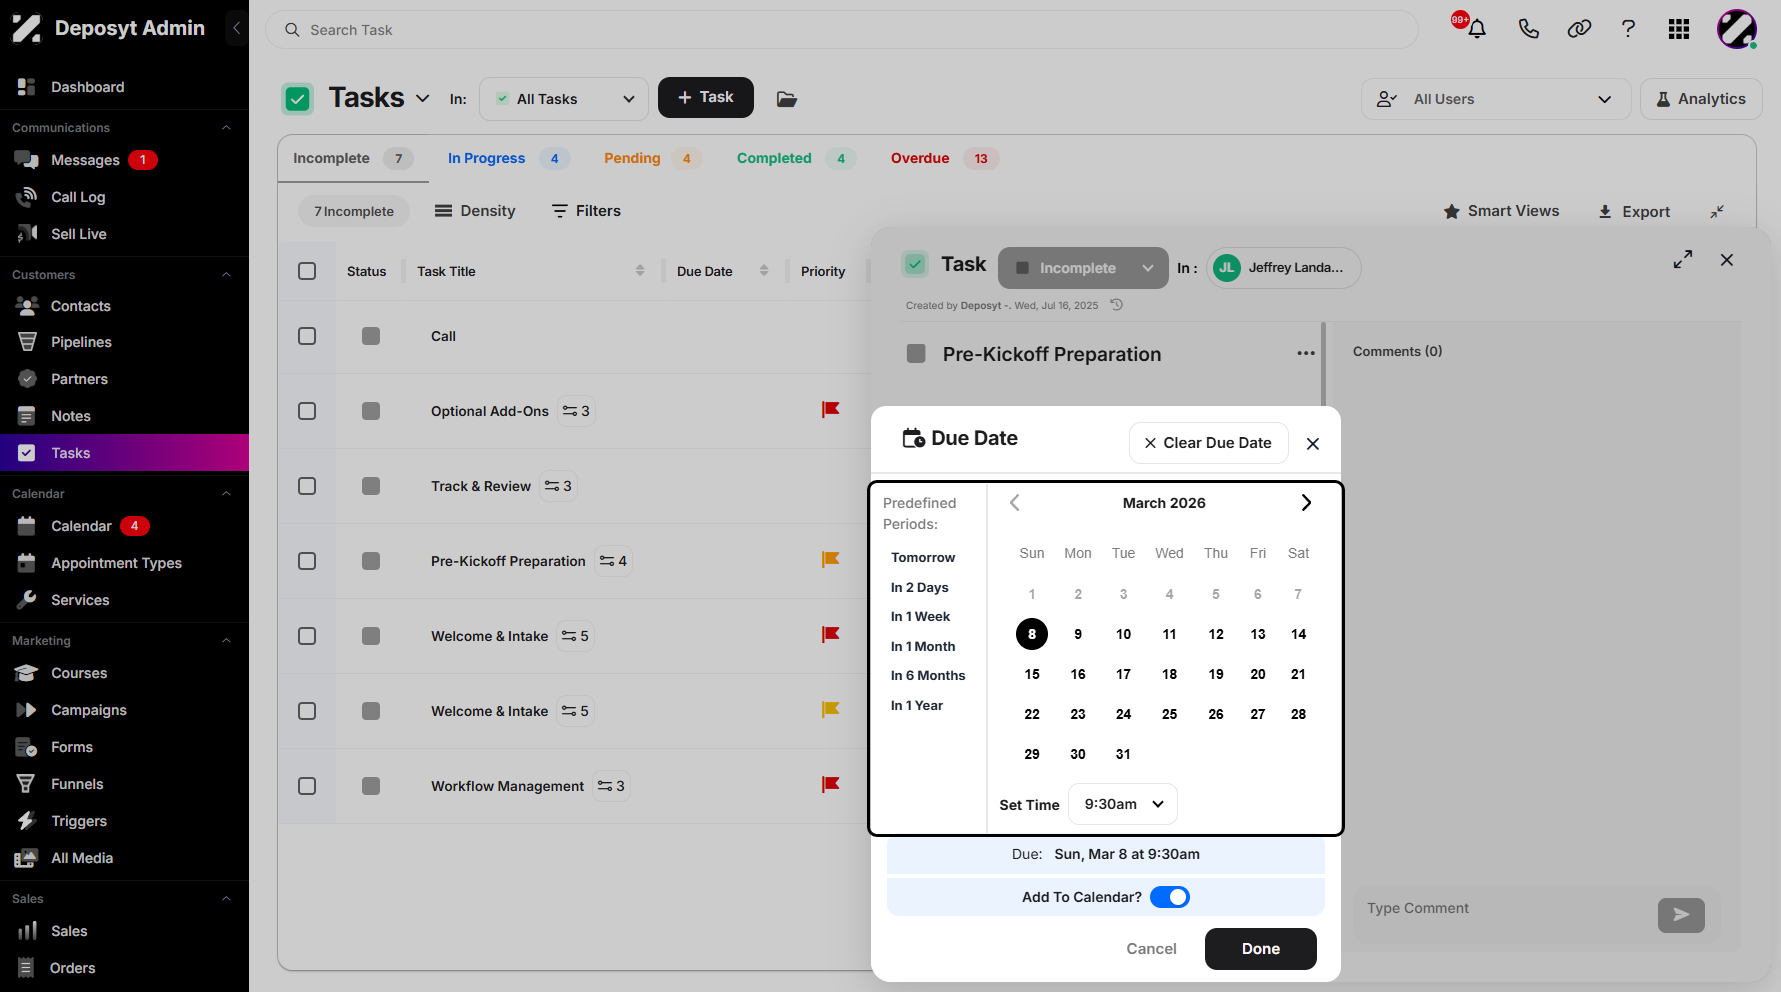
Task: Close the Due Date popup
Action: coord(1313,443)
